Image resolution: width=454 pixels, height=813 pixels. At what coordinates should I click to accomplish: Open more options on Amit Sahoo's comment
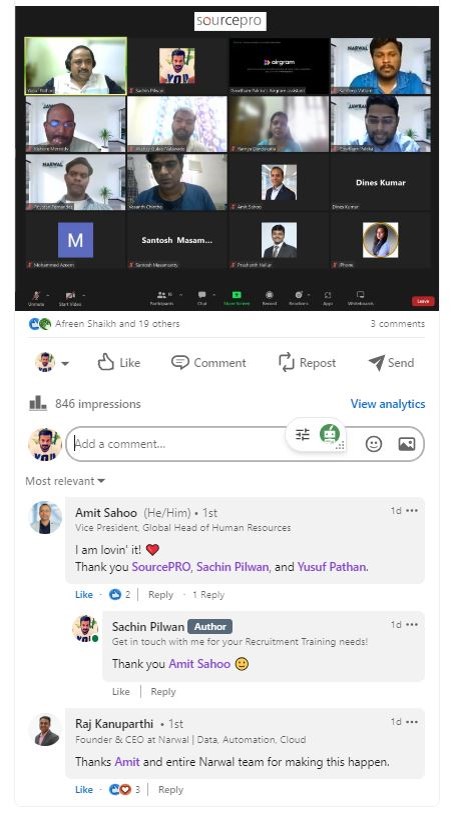[412, 511]
